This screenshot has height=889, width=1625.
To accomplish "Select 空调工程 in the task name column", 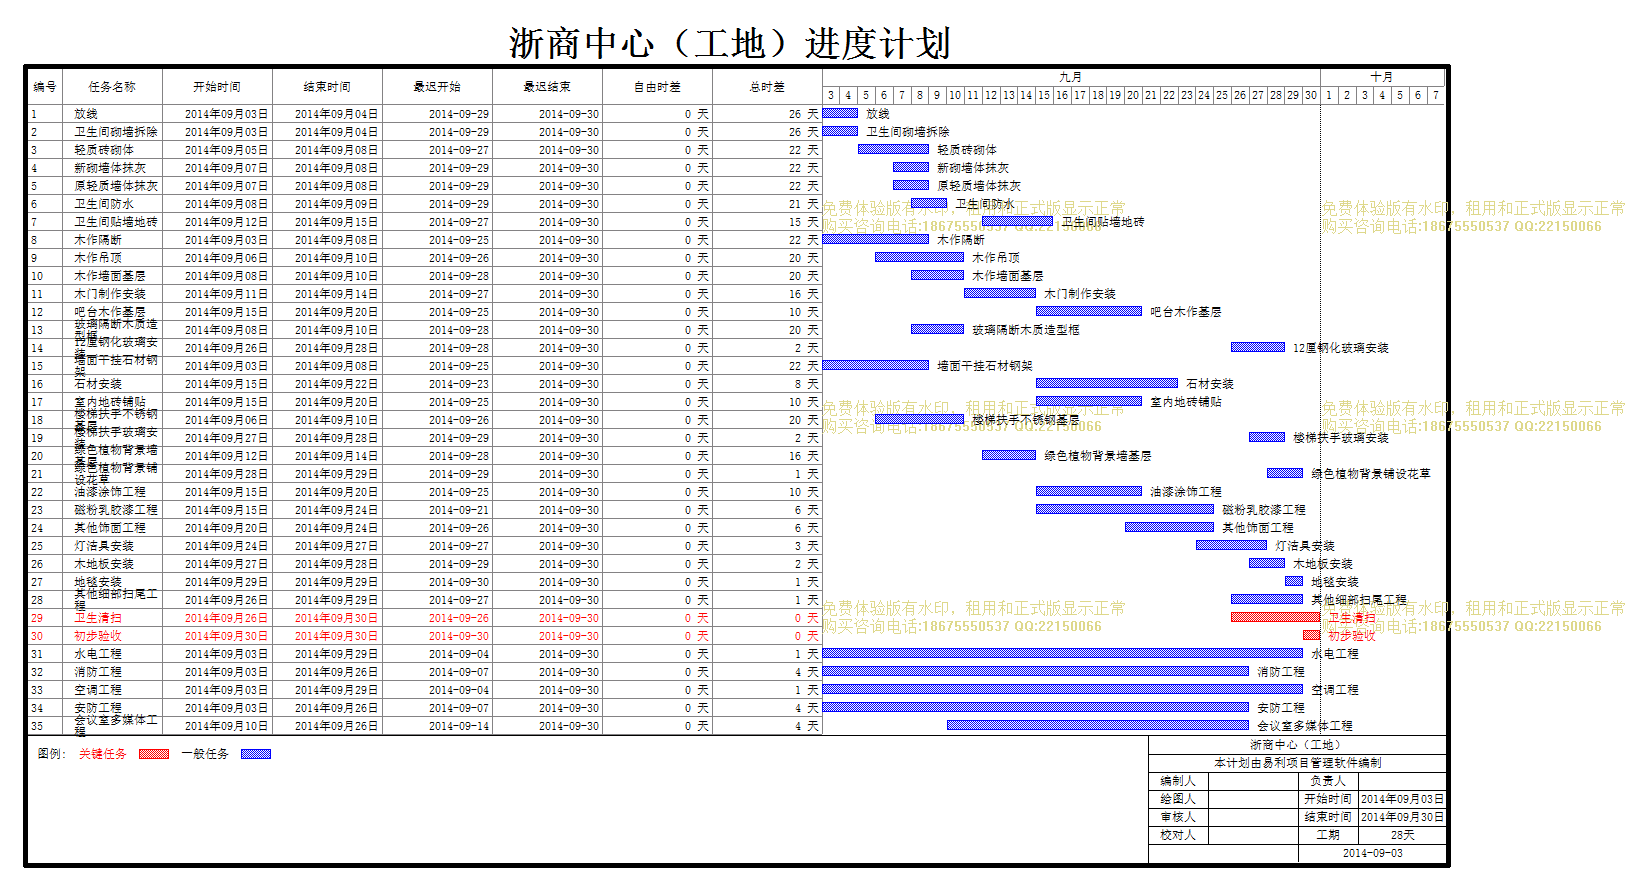I will [x=98, y=690].
